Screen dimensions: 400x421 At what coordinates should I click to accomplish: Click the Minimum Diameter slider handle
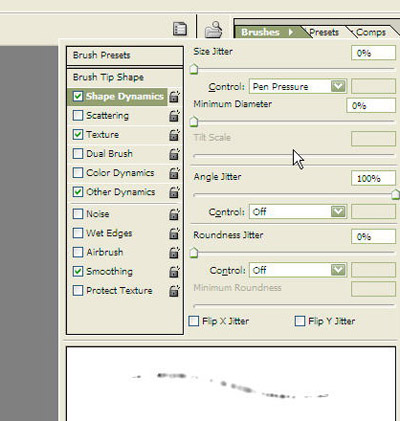194,122
